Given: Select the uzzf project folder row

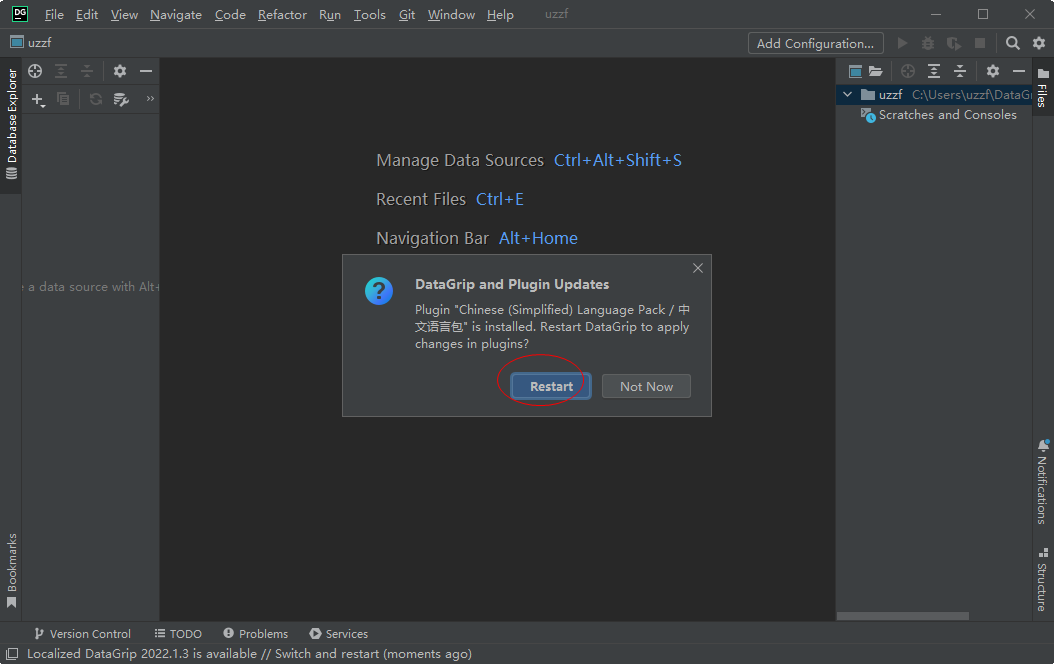Looking at the screenshot, I should tap(934, 95).
